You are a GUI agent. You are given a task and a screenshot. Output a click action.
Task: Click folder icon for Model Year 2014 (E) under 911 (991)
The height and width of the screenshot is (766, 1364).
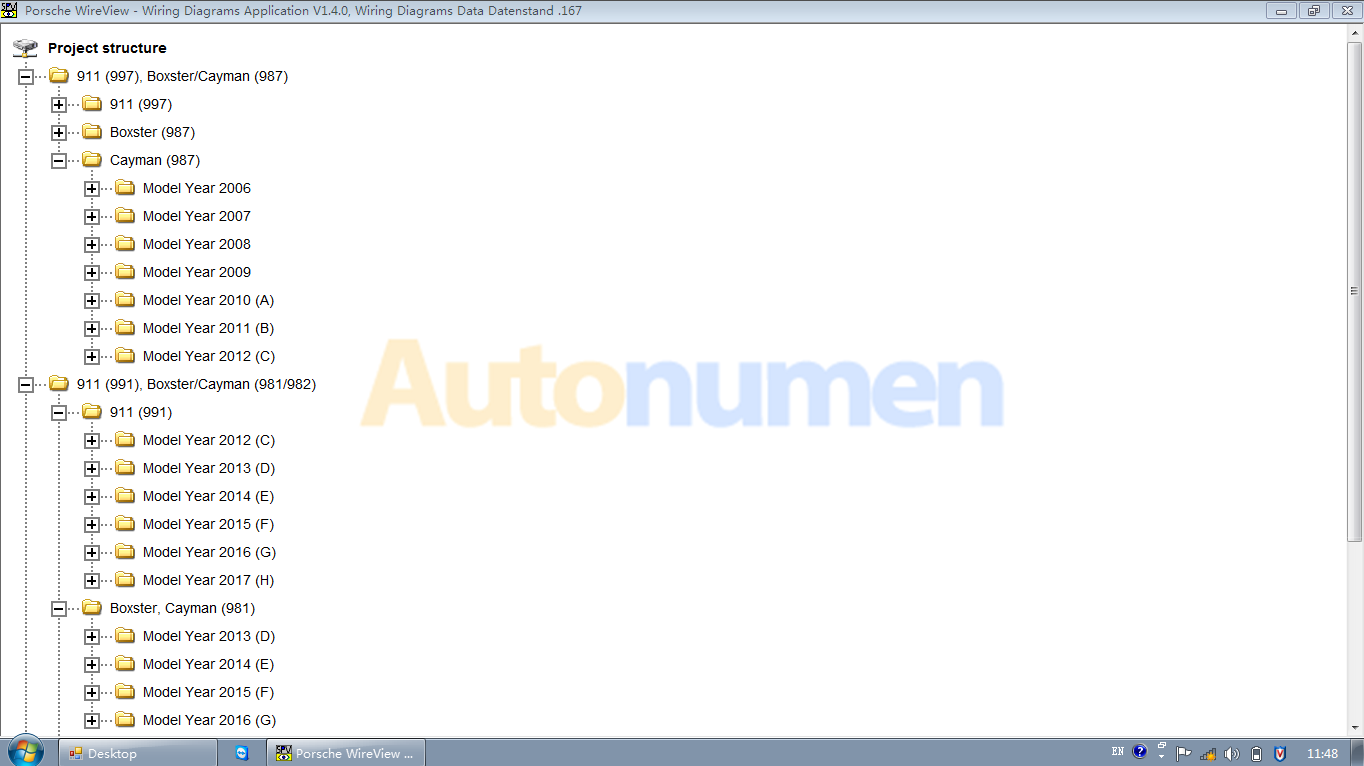point(125,495)
